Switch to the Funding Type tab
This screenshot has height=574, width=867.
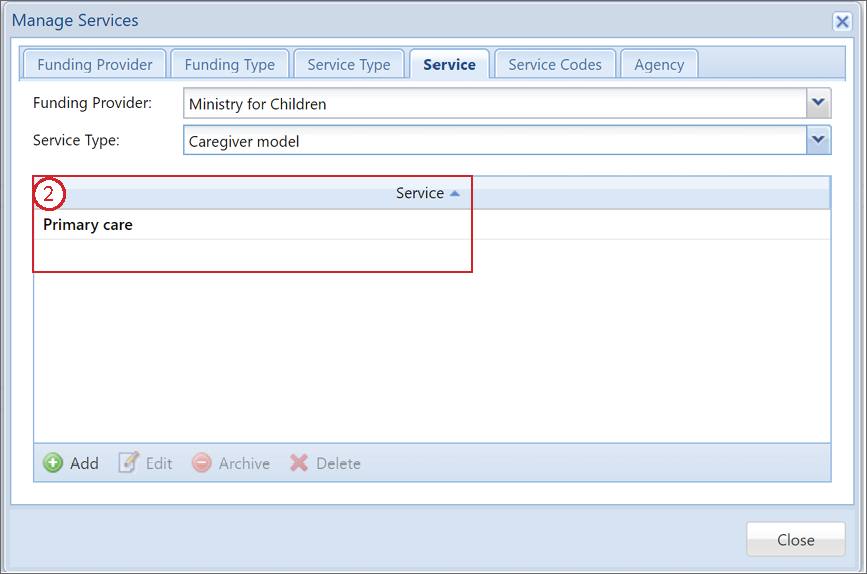pos(229,65)
